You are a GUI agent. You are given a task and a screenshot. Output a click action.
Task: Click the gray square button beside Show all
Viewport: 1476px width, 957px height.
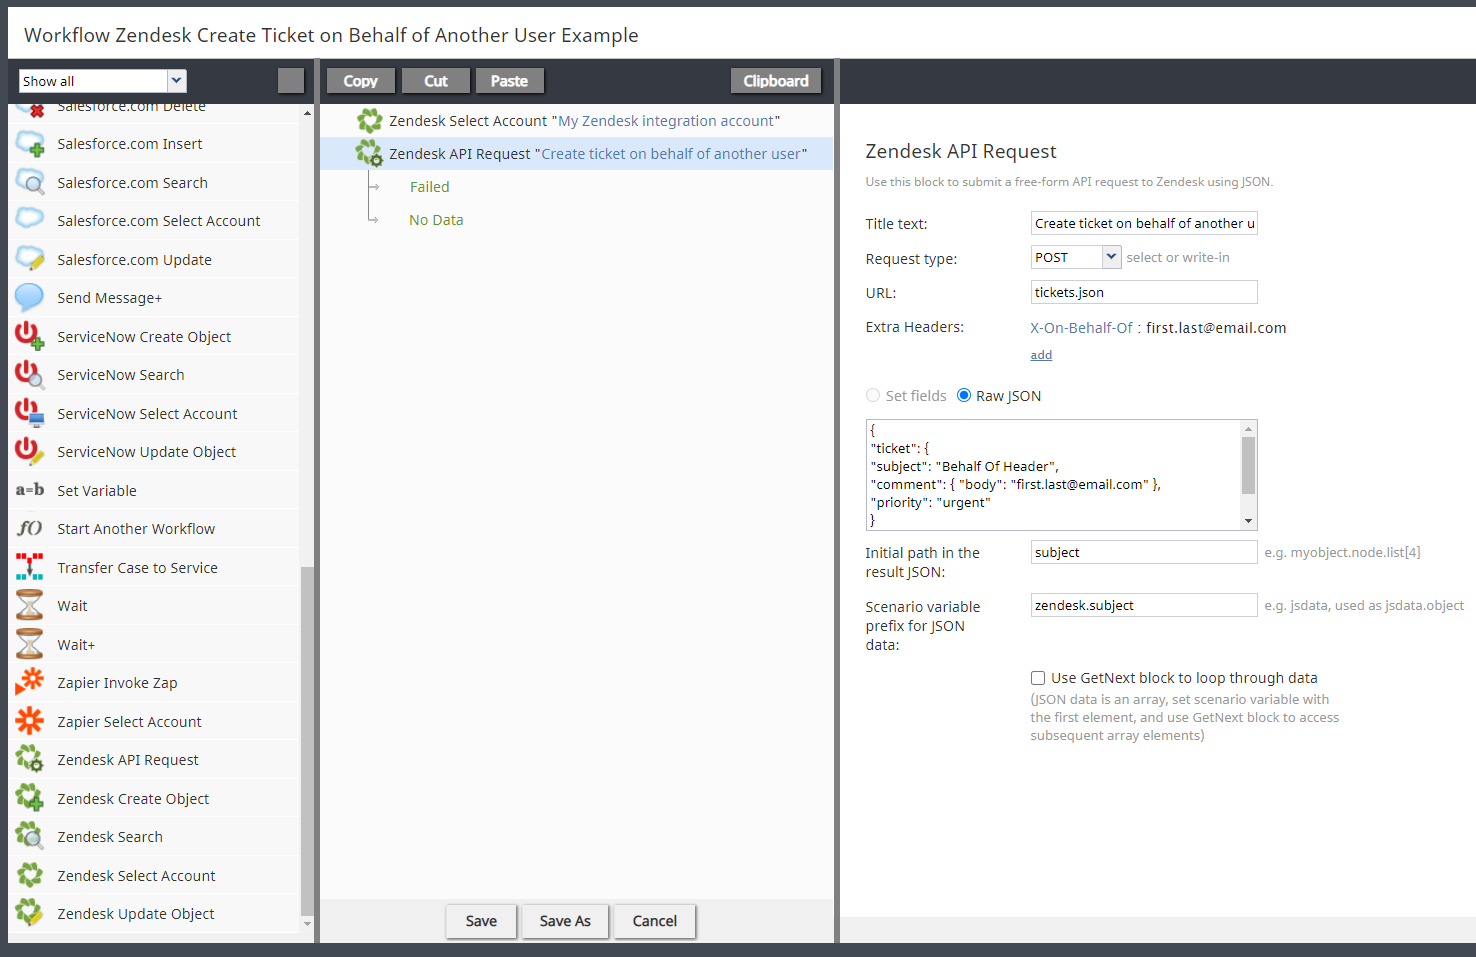tap(291, 81)
